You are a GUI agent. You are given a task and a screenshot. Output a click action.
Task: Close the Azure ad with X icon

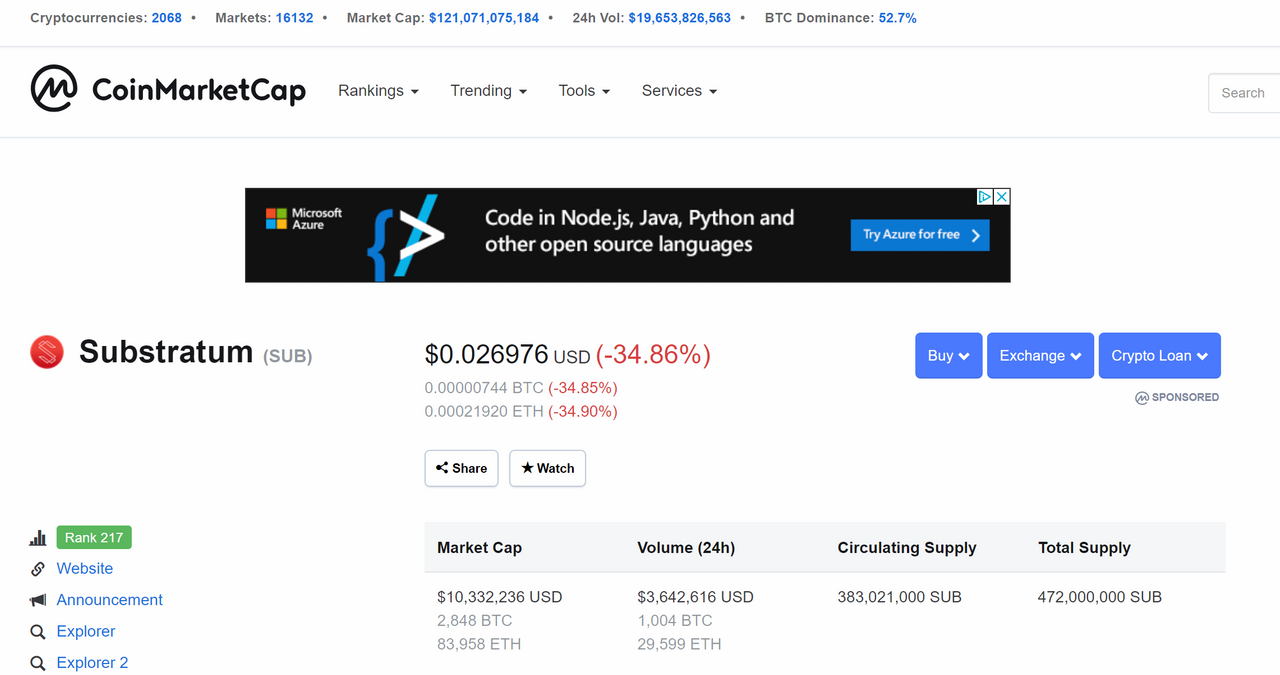[1002, 197]
